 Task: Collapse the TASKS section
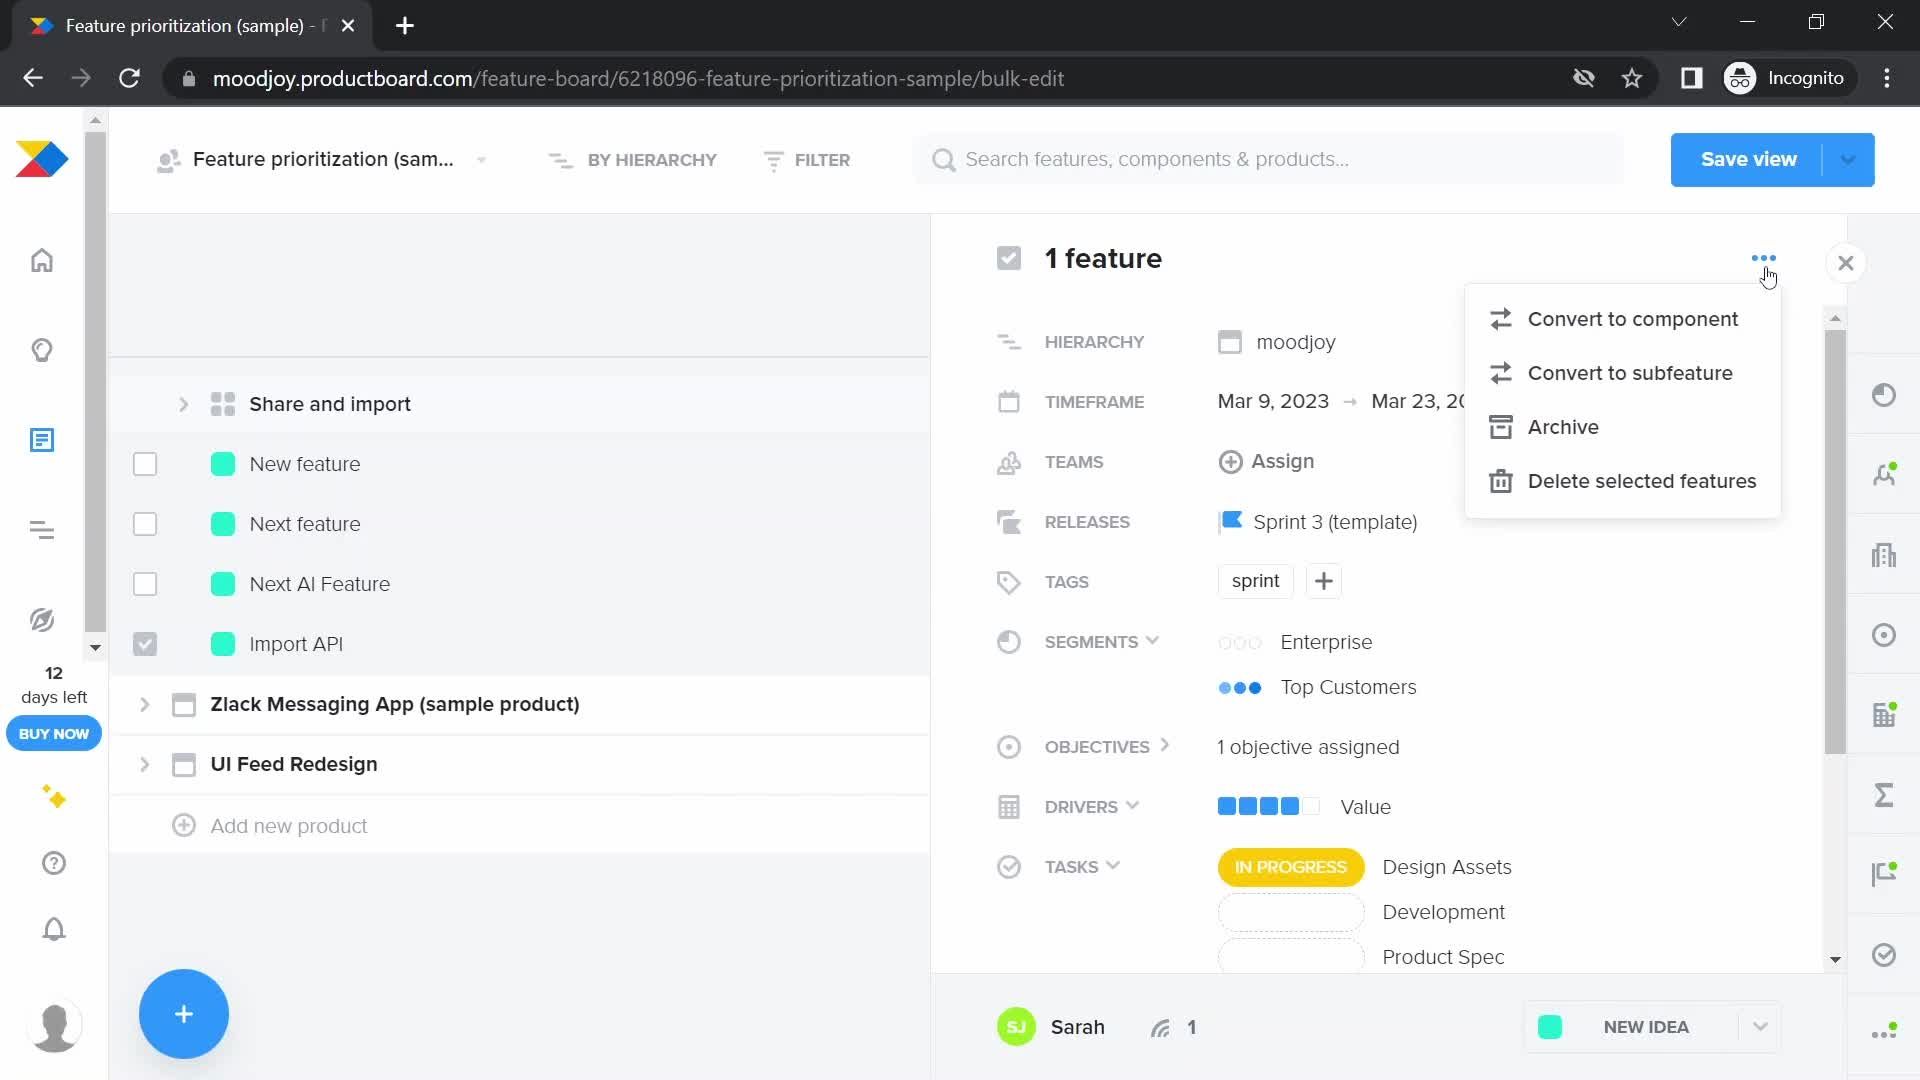click(x=1113, y=866)
